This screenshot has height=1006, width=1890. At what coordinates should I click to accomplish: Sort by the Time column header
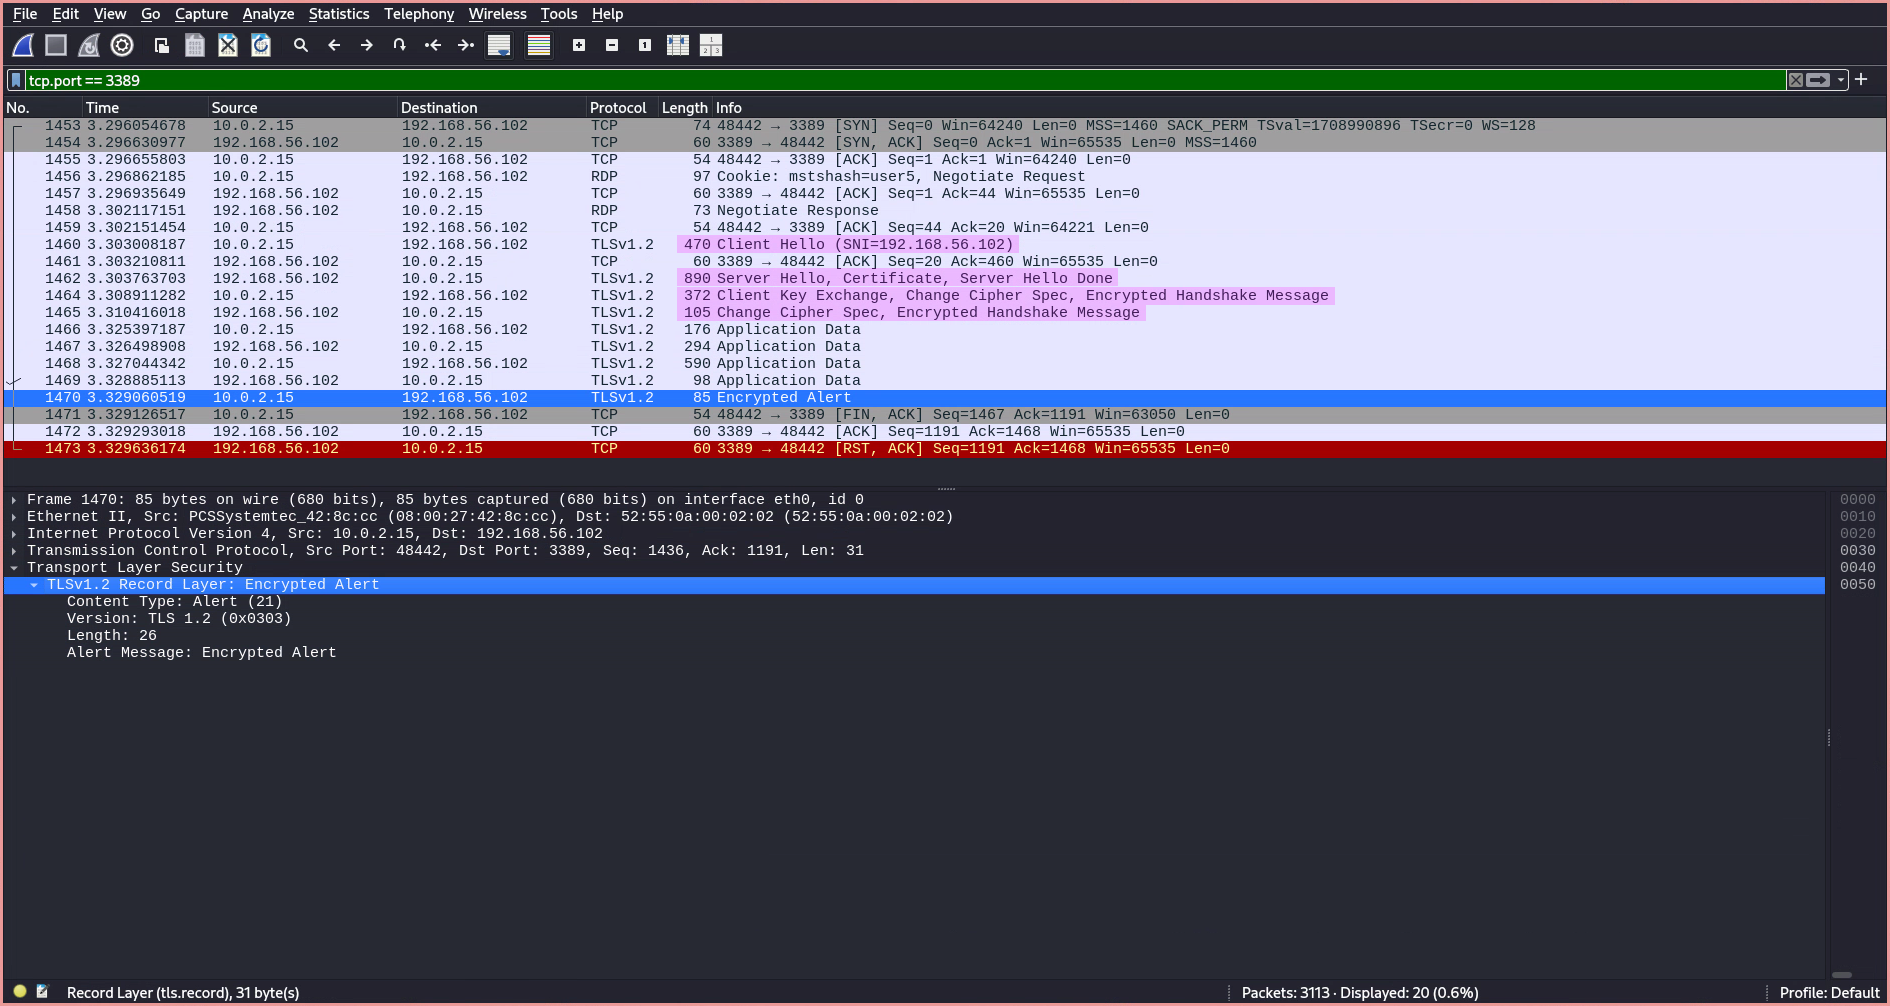pos(145,107)
